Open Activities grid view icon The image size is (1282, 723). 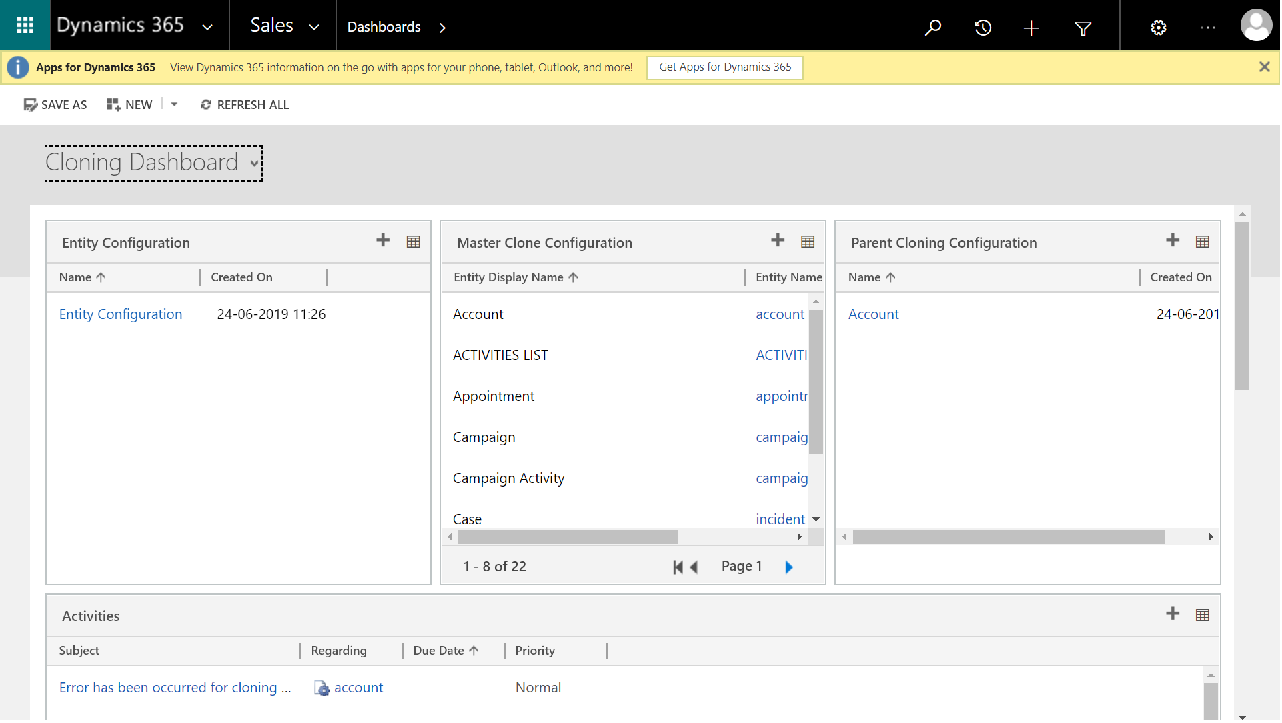click(1203, 614)
